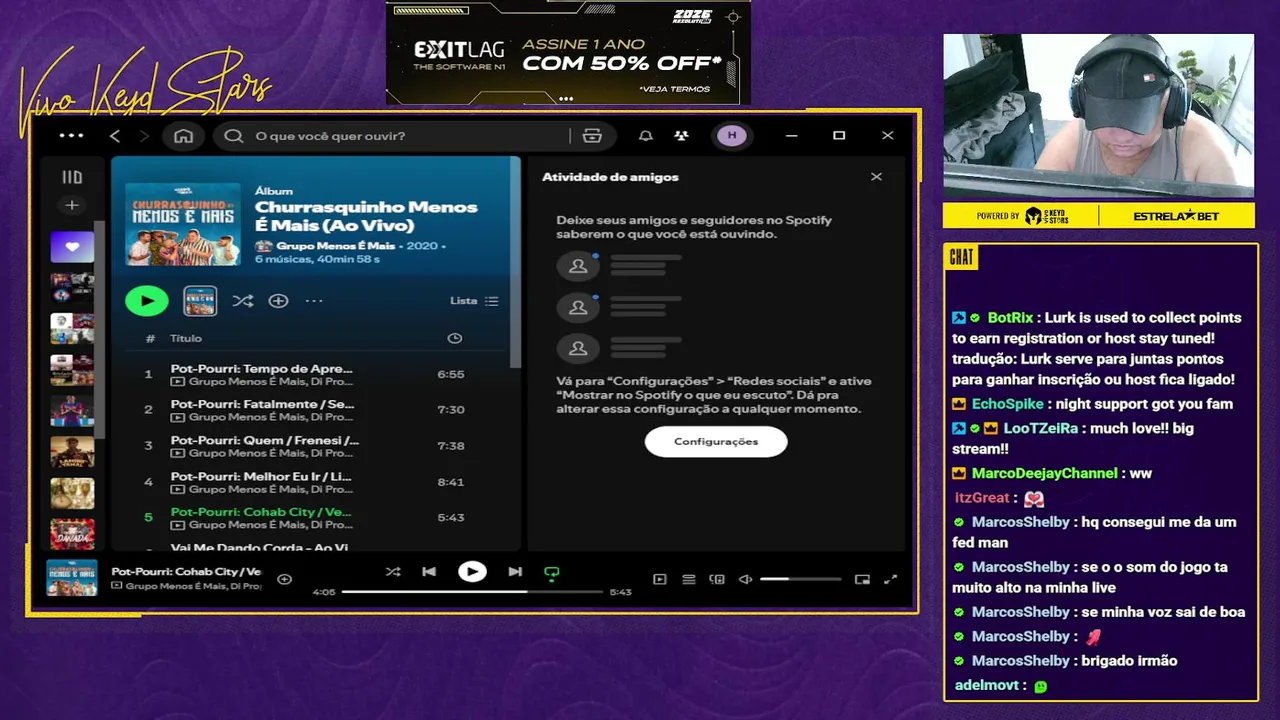Click the white play button in player bar
Image resolution: width=1280 pixels, height=720 pixels.
pyautogui.click(x=472, y=572)
